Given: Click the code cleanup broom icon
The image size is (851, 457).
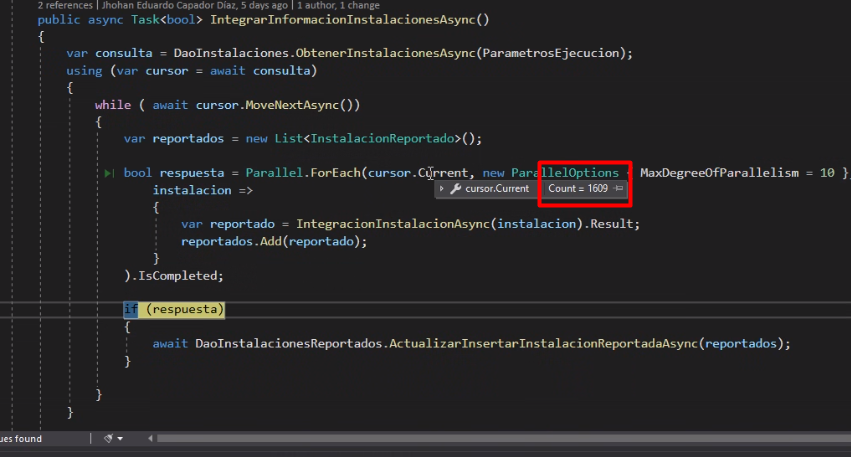Looking at the screenshot, I should pos(108,438).
